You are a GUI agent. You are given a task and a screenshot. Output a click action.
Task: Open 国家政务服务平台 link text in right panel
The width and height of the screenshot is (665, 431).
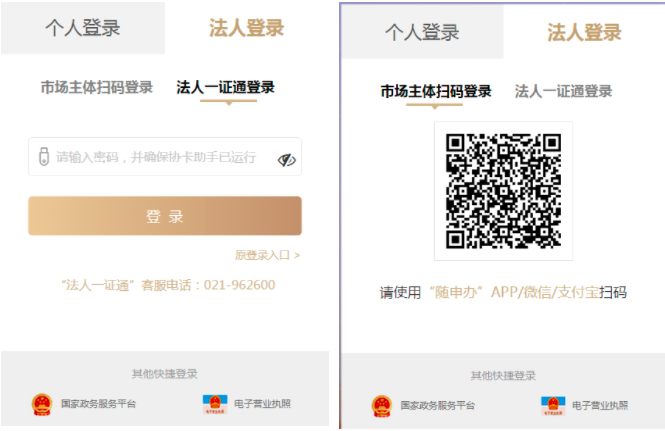click(438, 405)
